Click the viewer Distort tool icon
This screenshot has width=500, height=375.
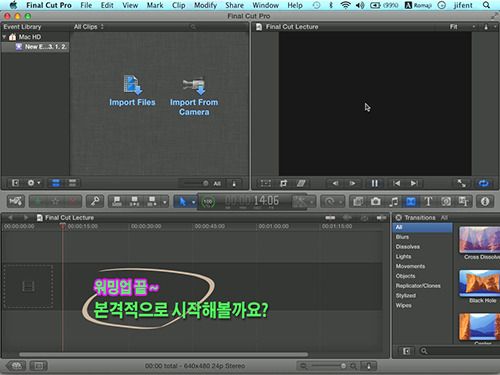coord(301,183)
